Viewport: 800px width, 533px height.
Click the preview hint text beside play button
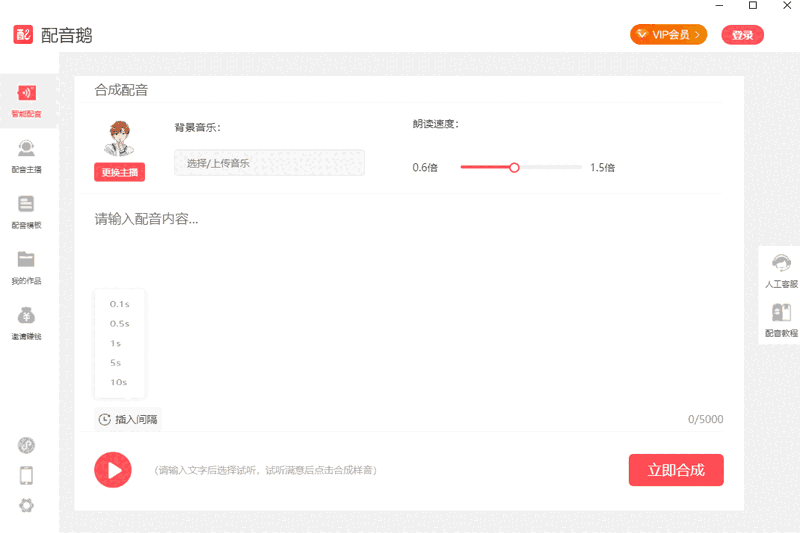coord(265,470)
